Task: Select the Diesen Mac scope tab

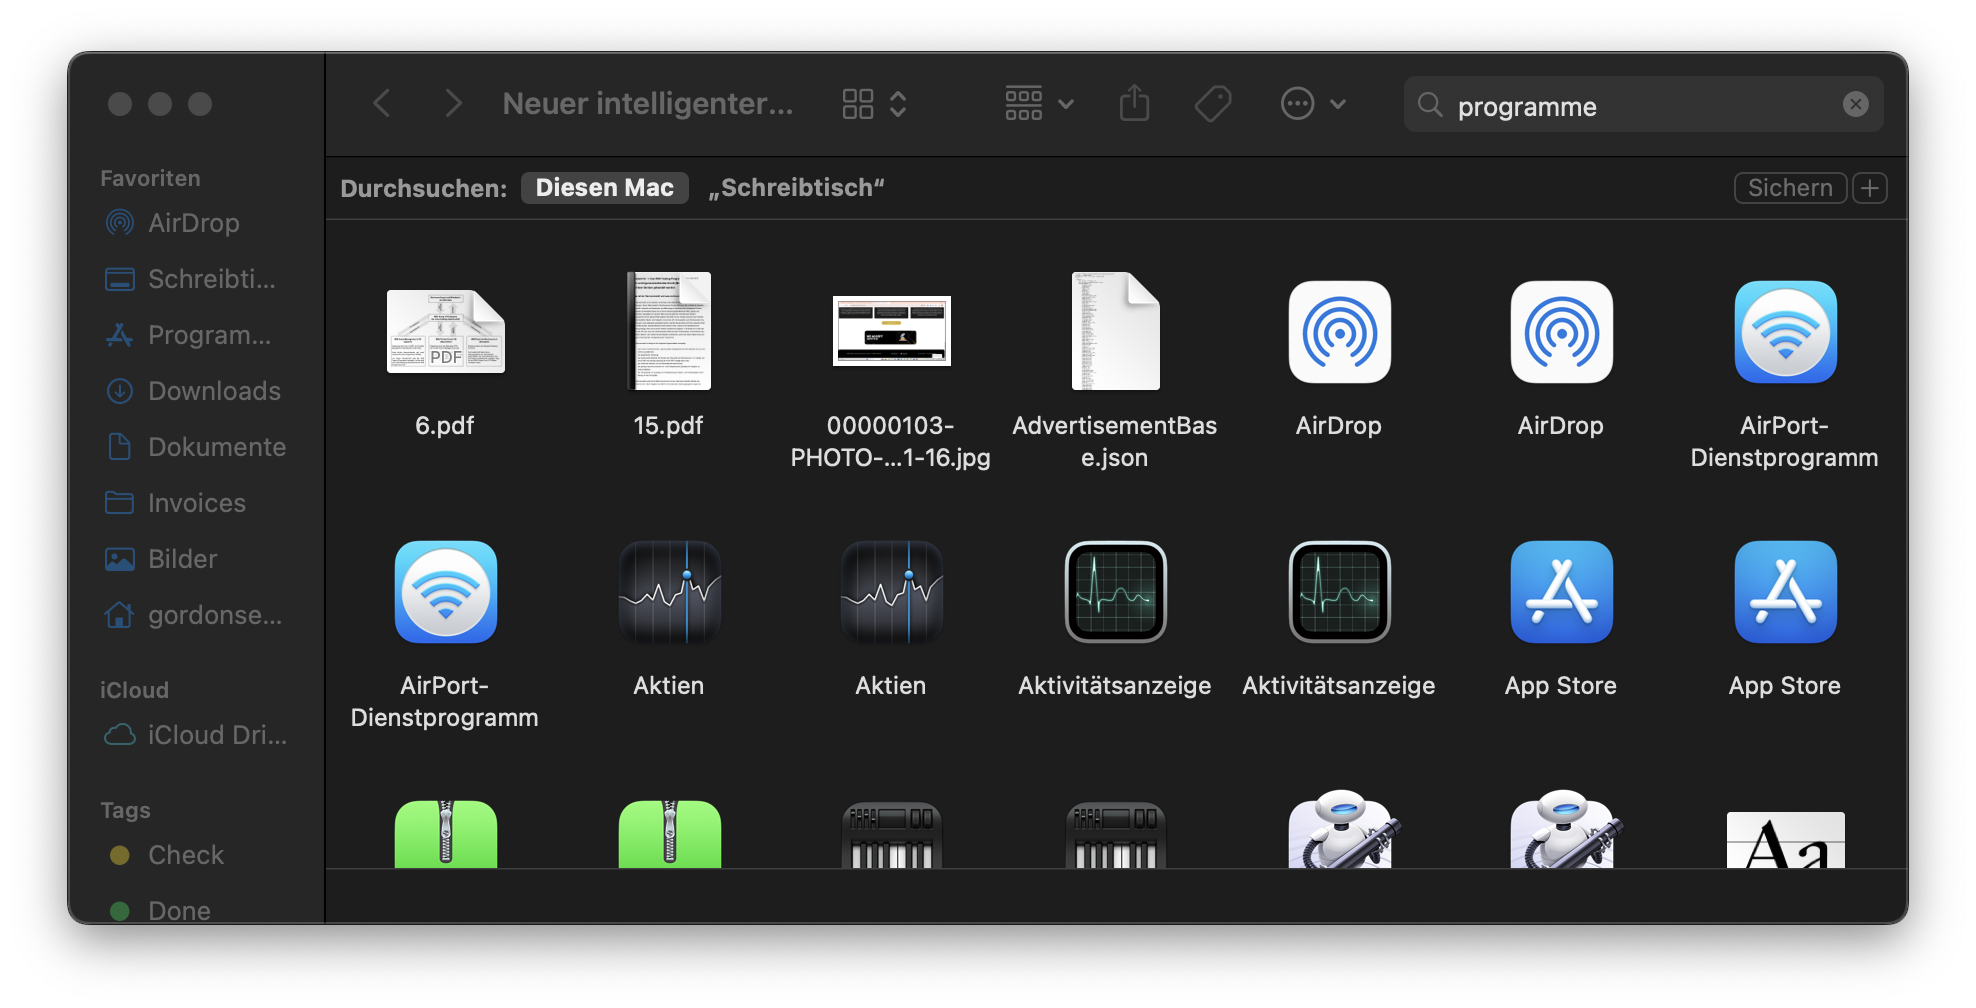Action: tap(604, 187)
